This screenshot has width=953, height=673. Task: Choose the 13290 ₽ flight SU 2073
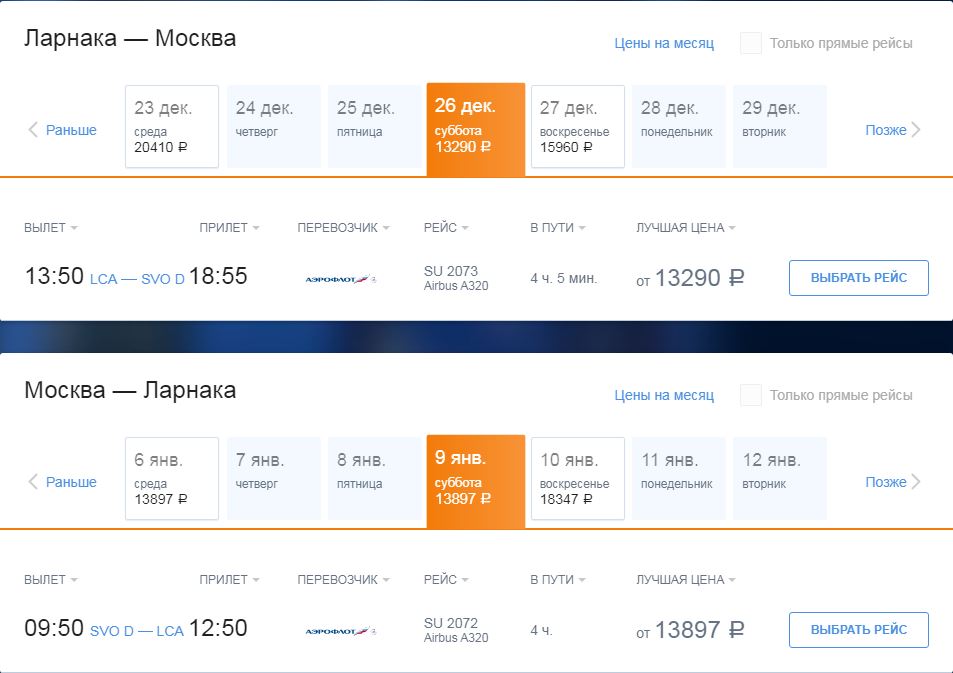click(858, 278)
